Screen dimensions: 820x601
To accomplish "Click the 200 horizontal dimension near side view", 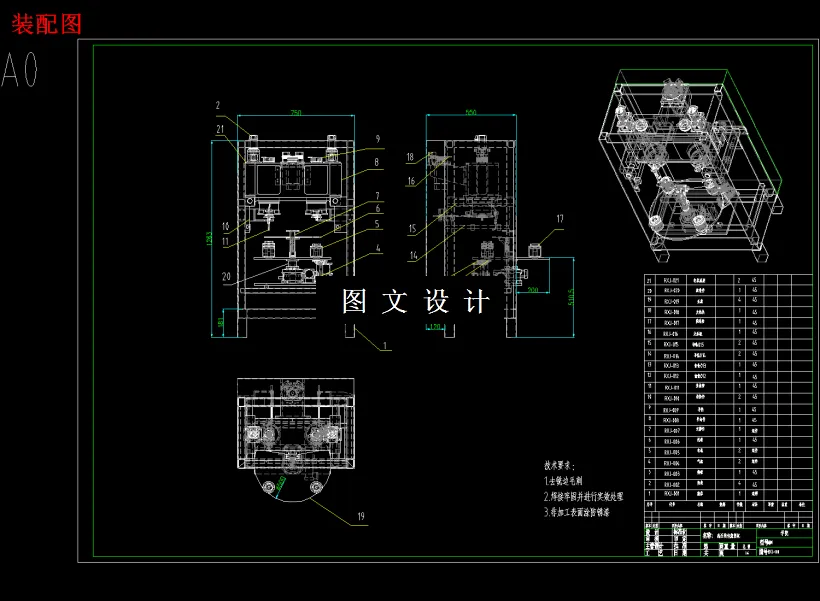I will [532, 289].
